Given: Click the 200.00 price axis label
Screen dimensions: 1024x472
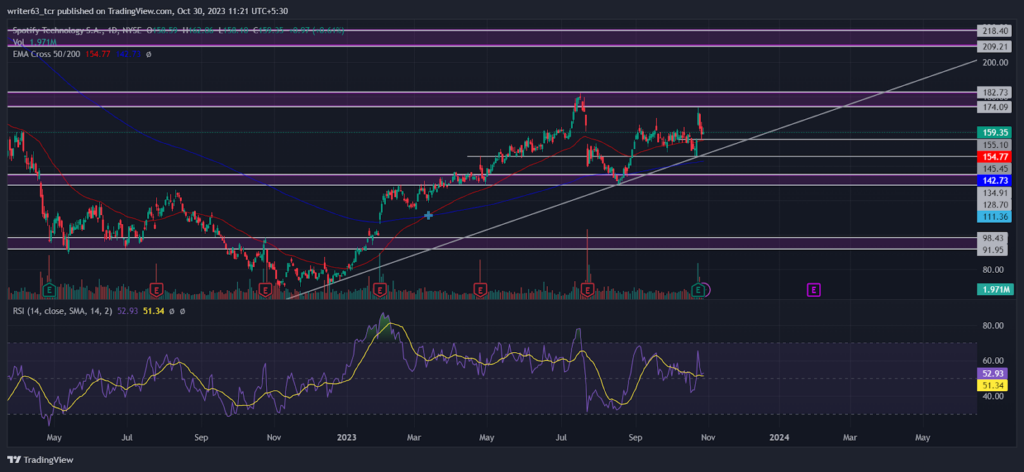Looking at the screenshot, I should point(995,63).
